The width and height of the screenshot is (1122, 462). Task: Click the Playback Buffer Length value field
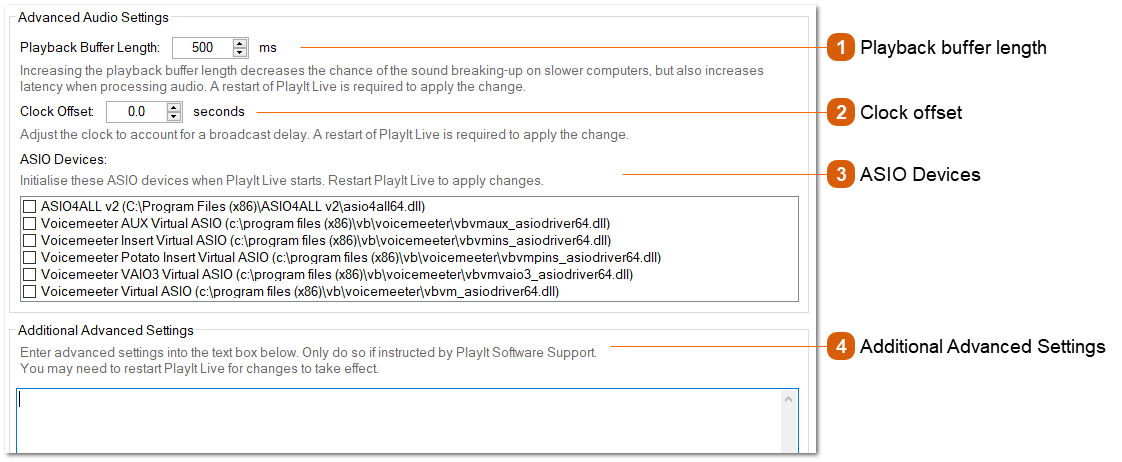(x=203, y=48)
